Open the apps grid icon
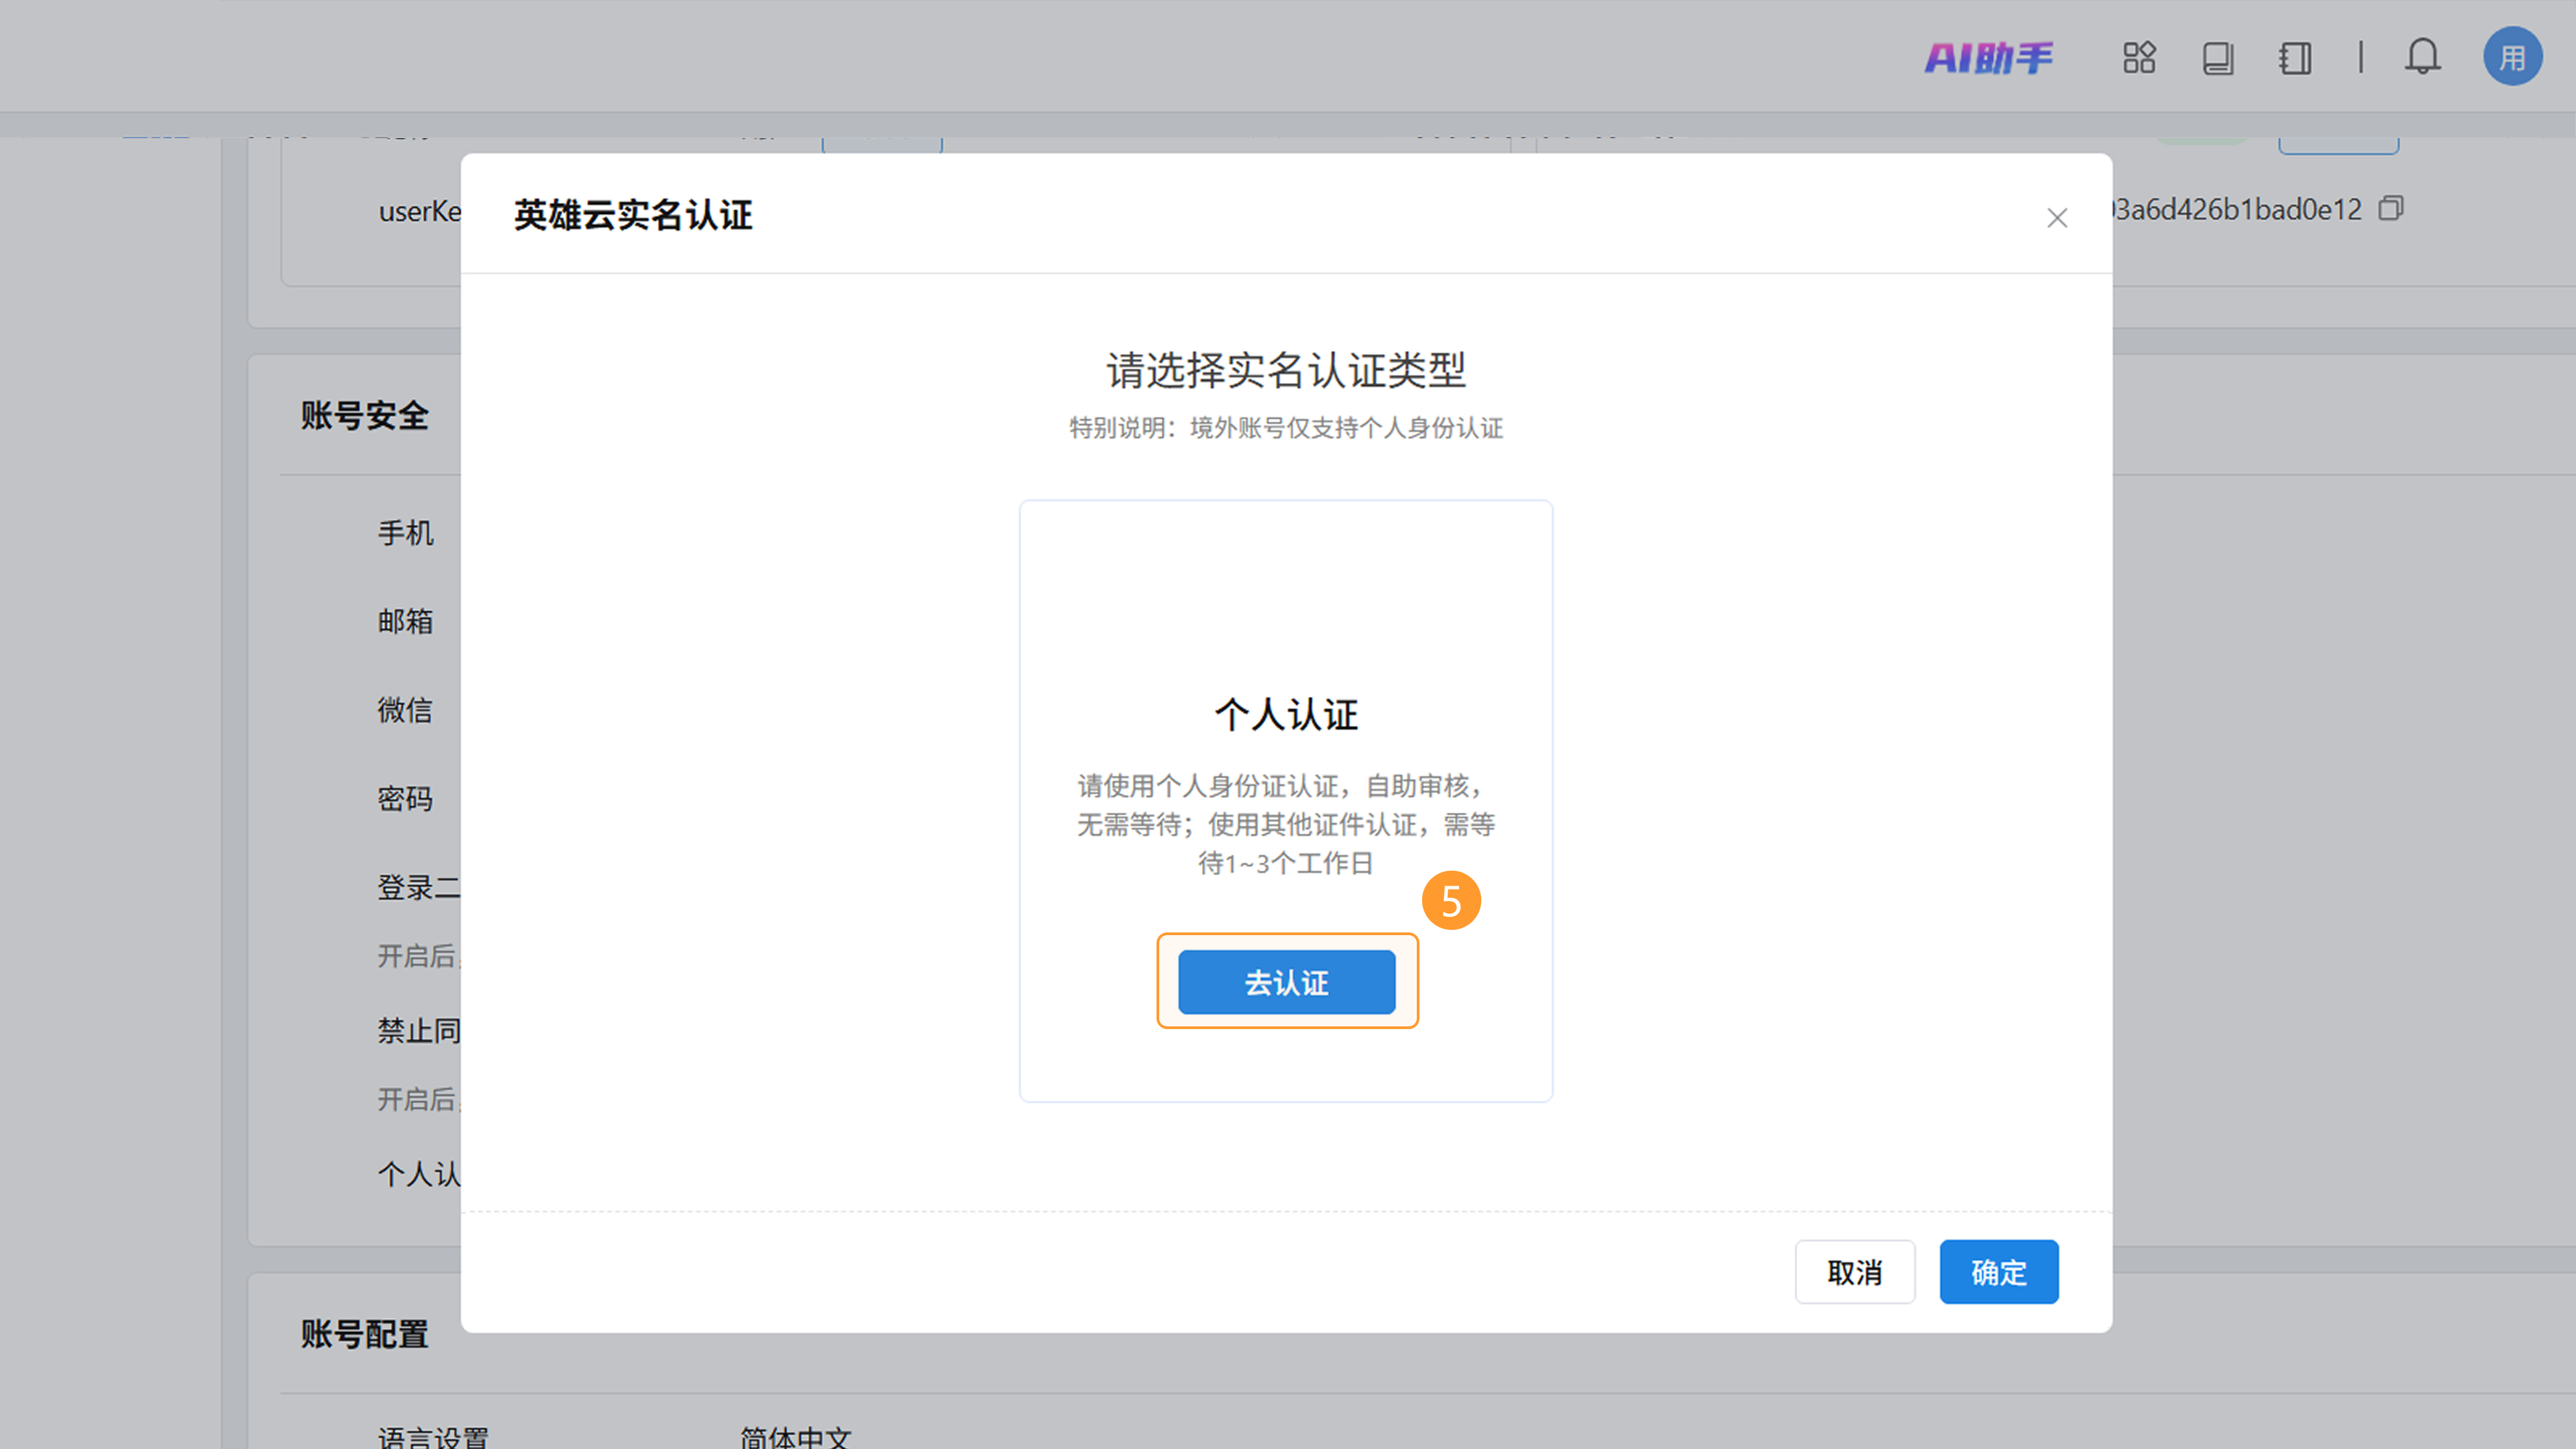The image size is (2576, 1449). coord(2139,58)
